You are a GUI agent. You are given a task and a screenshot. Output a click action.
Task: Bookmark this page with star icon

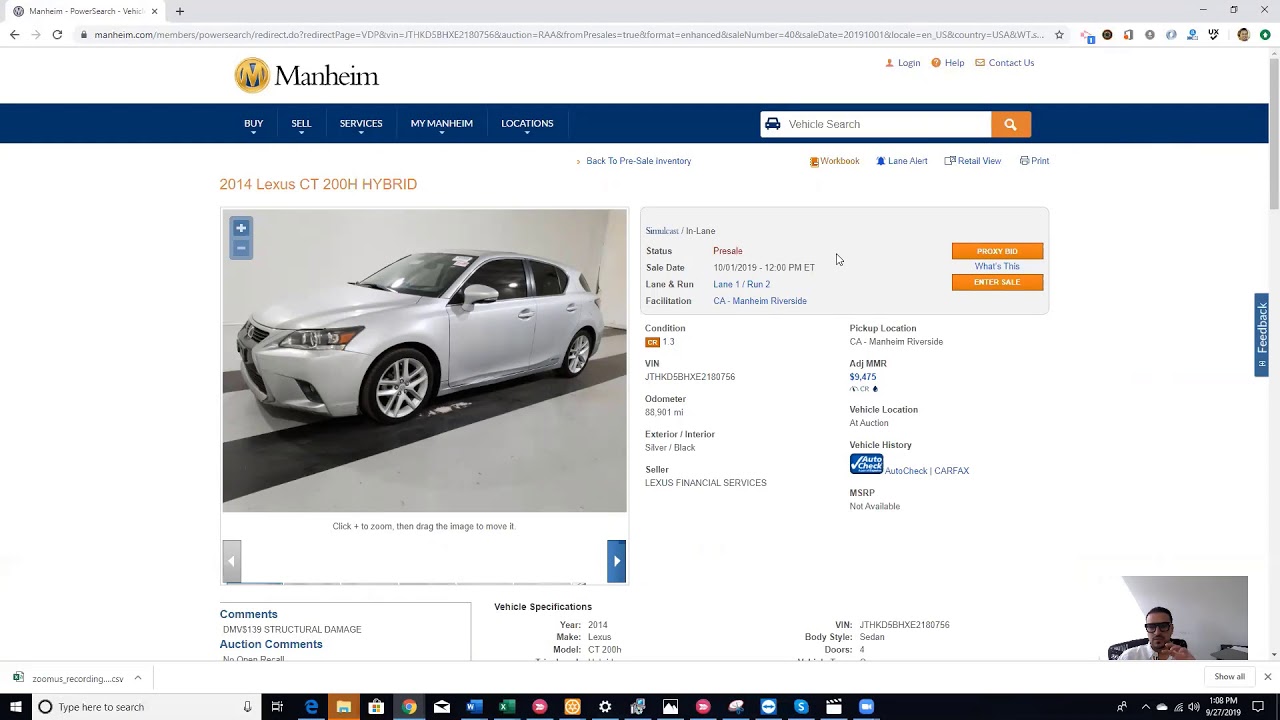(1059, 34)
